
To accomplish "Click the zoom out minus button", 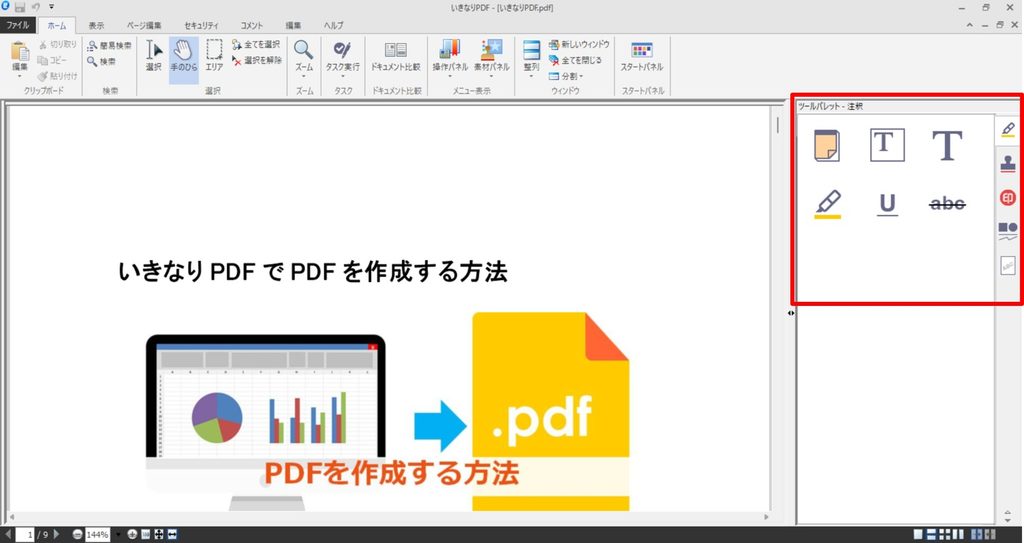I will (78, 535).
